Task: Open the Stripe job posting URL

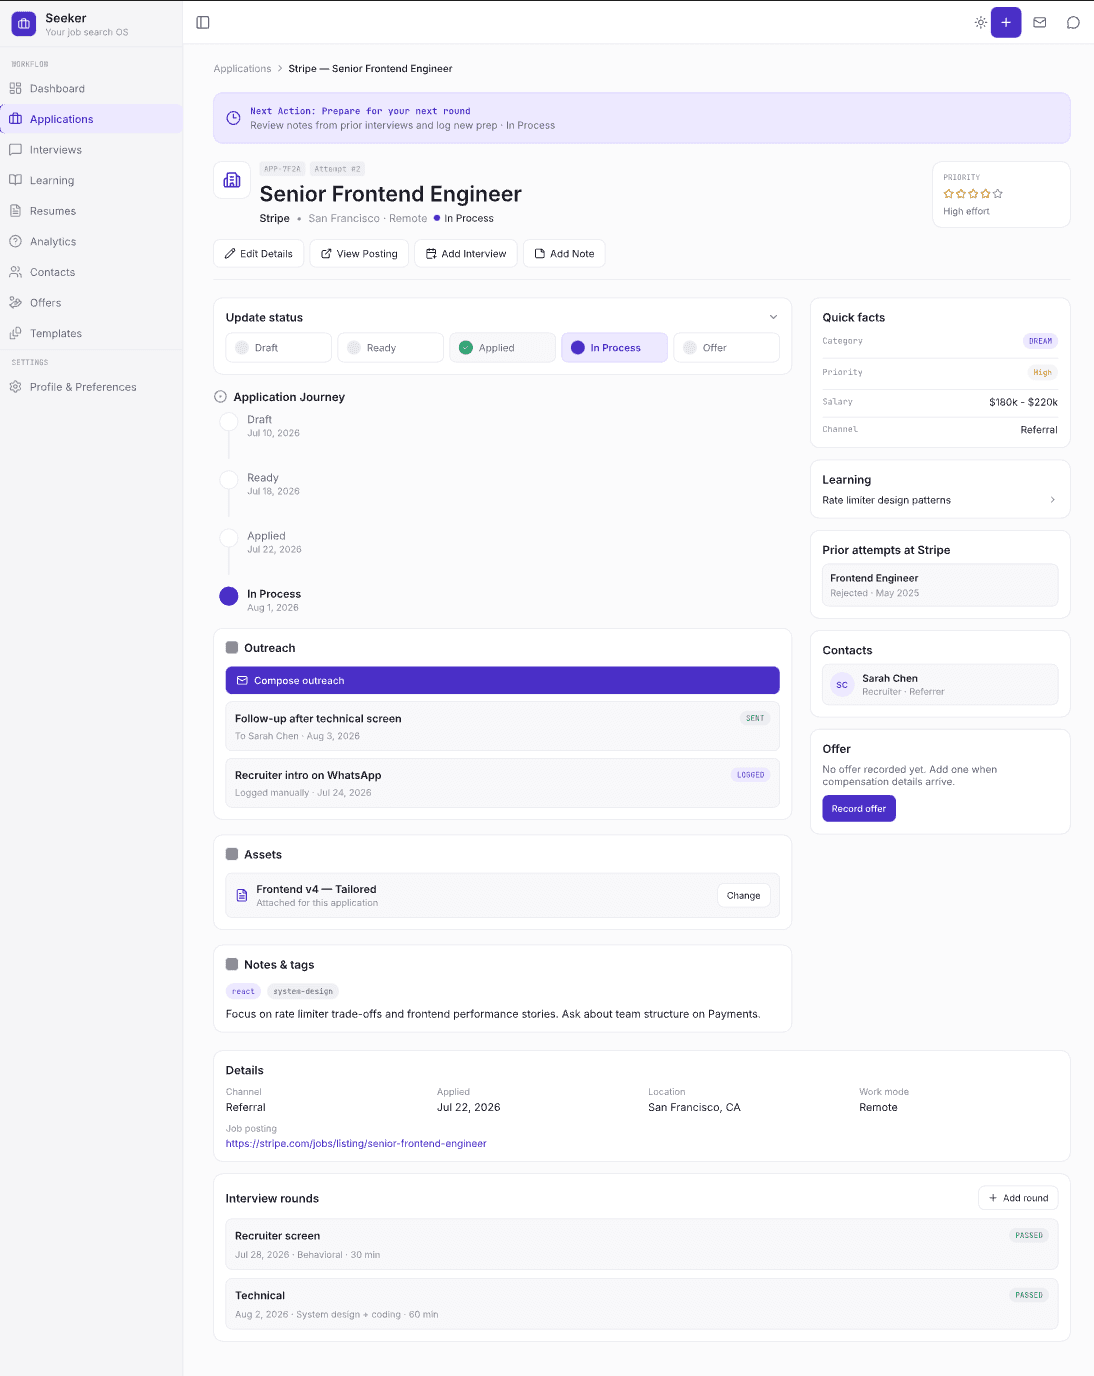Action: (x=356, y=1143)
